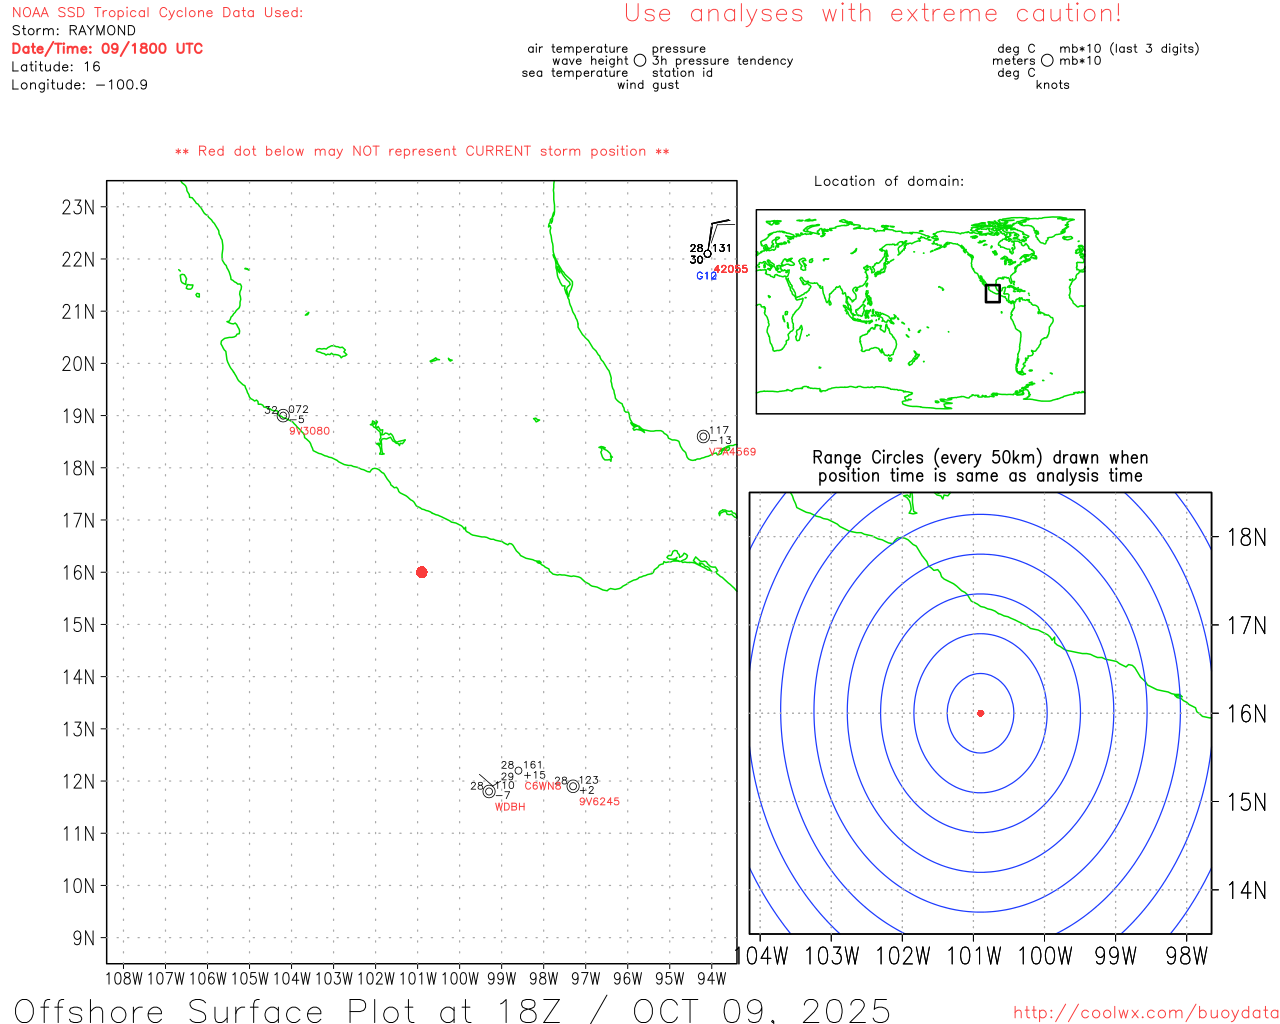
Task: Click the red 9V6245 station ID
Action: pos(599,802)
